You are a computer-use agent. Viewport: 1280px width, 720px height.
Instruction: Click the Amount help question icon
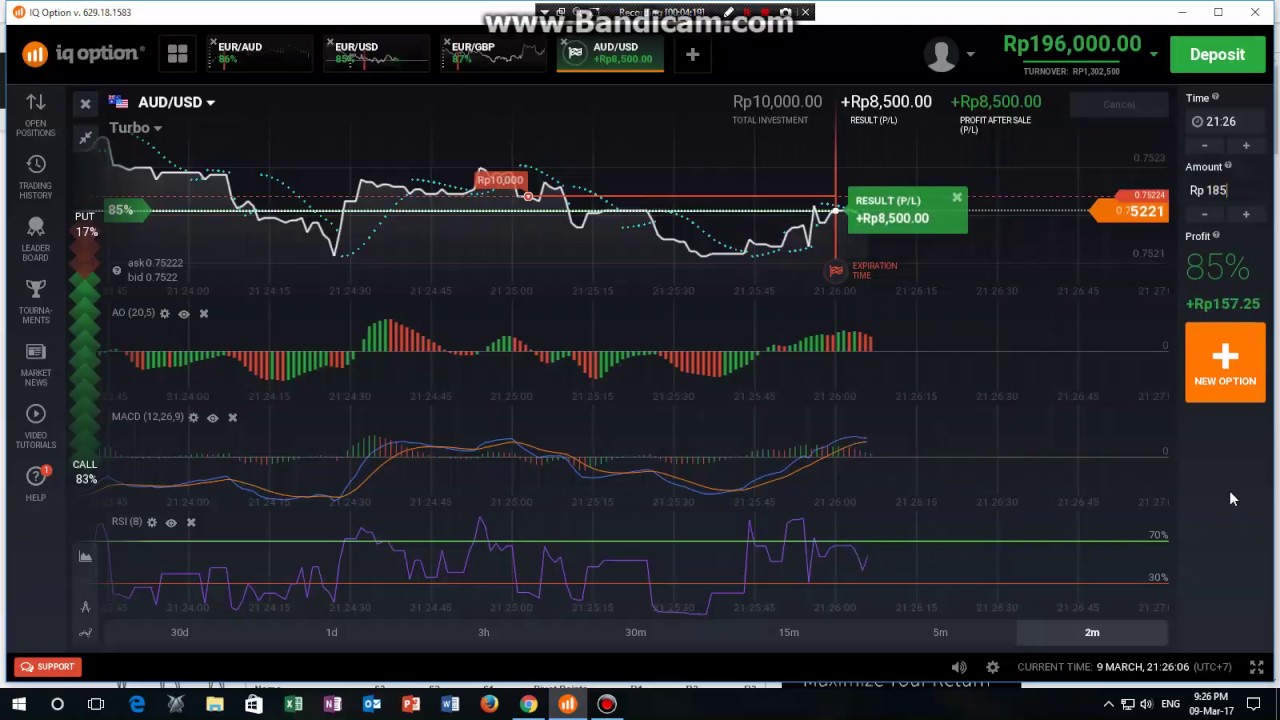tap(1228, 166)
